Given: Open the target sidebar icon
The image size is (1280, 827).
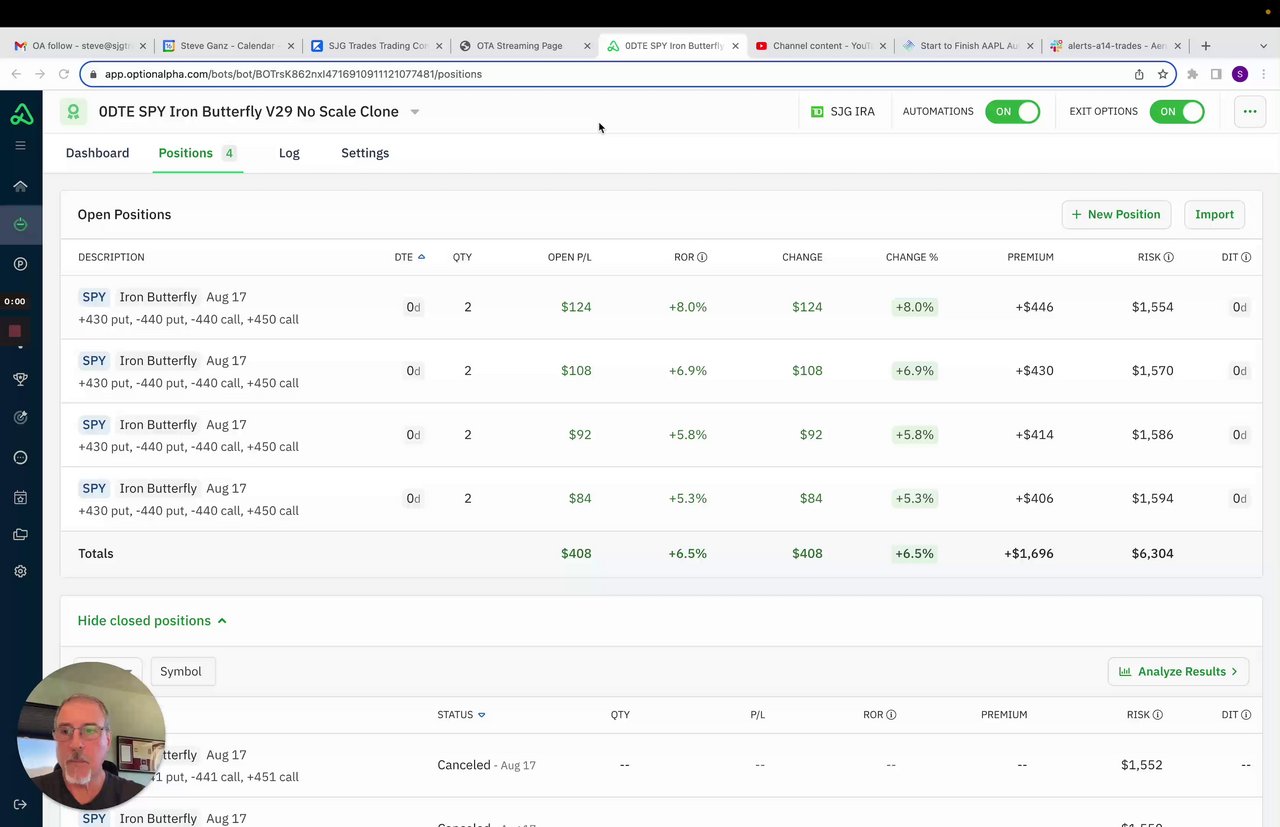Looking at the screenshot, I should (x=20, y=418).
